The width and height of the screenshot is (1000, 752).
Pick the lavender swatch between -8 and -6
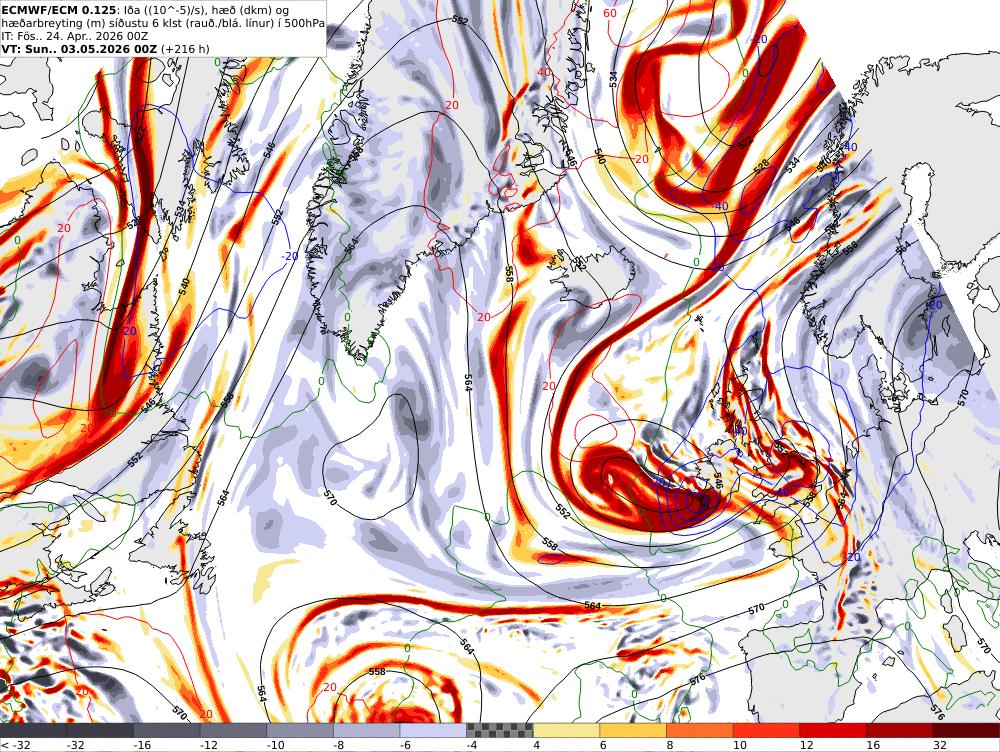pos(367,730)
